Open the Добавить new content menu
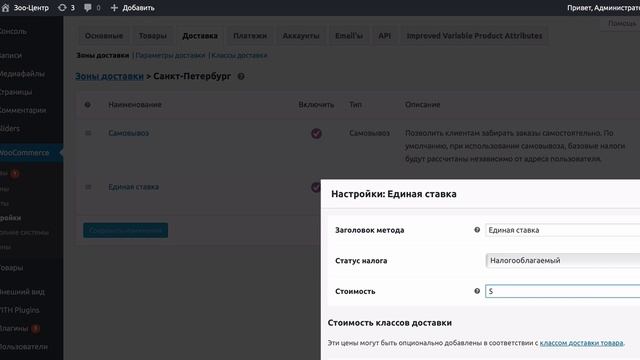Screen dimensions: 640x360 click(x=133, y=8)
